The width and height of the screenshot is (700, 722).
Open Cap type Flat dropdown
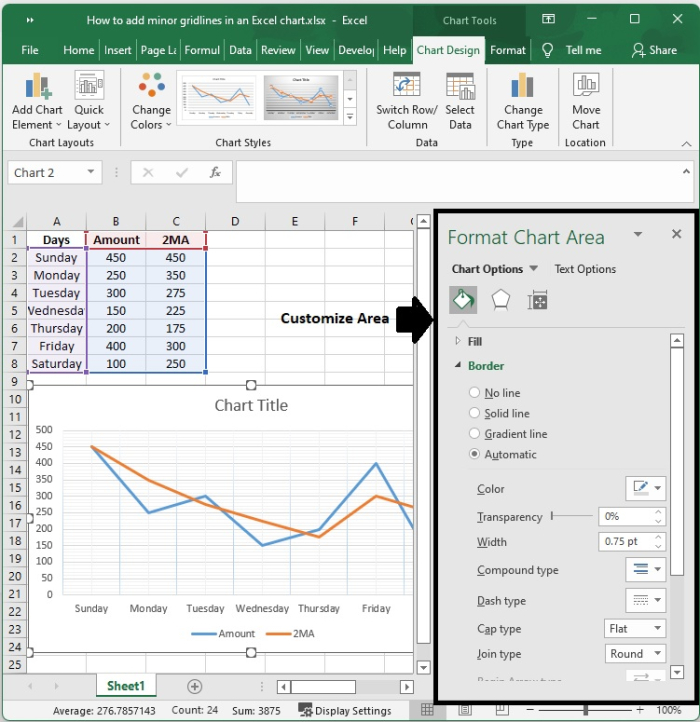point(635,628)
